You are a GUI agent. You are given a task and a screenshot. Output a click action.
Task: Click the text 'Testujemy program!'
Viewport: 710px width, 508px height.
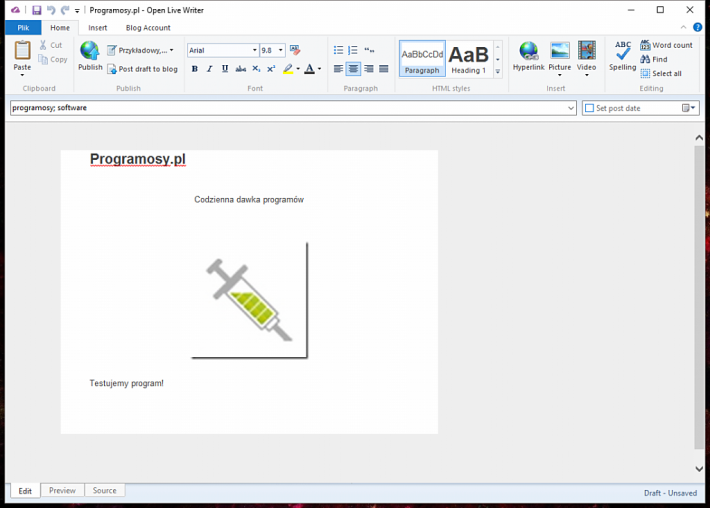click(126, 383)
